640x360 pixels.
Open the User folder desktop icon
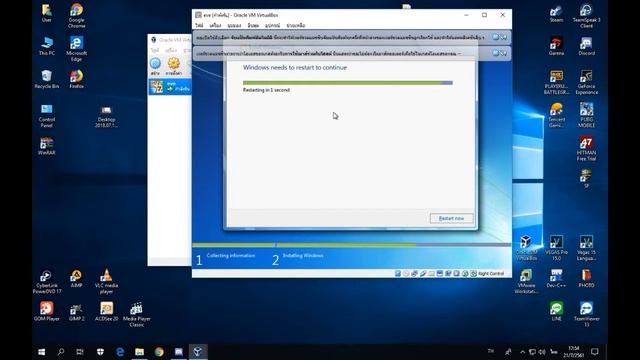[x=47, y=13]
